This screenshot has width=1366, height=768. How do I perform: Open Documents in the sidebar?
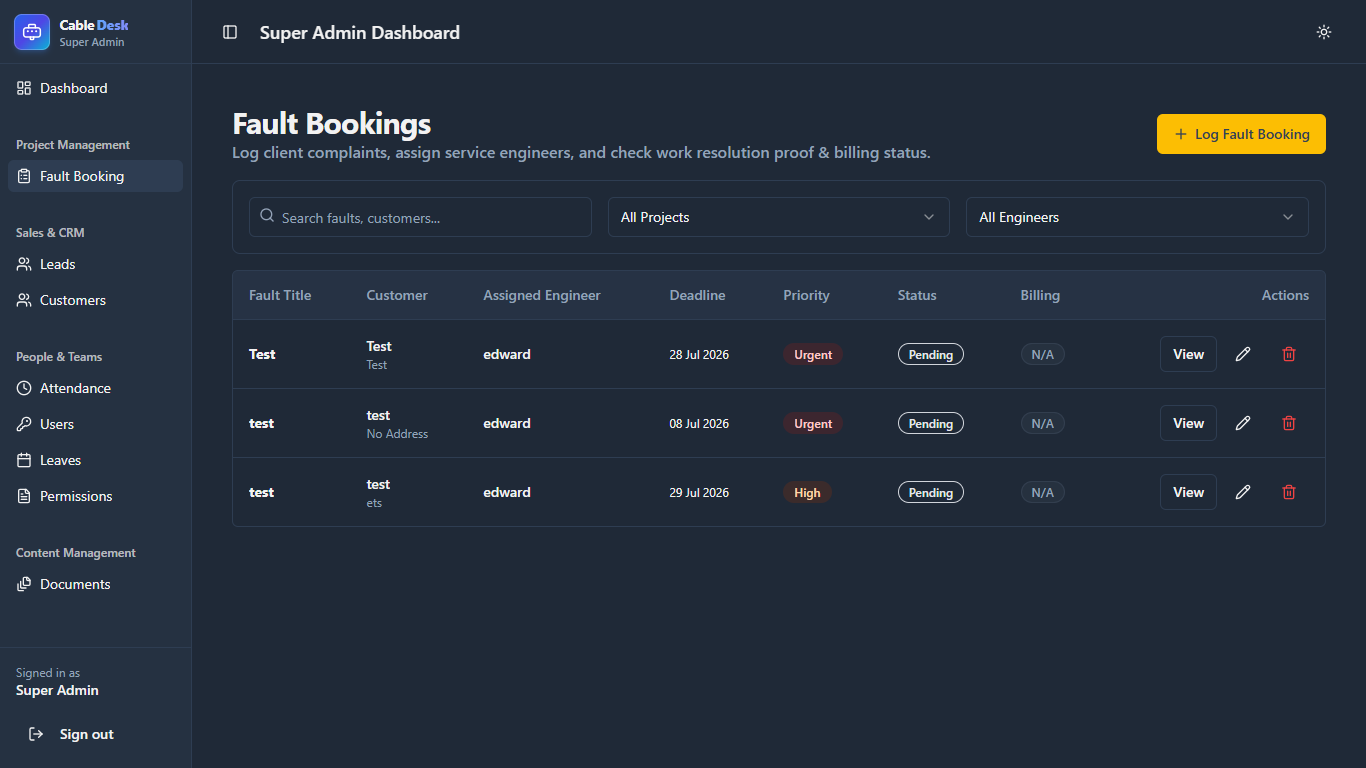(95, 584)
